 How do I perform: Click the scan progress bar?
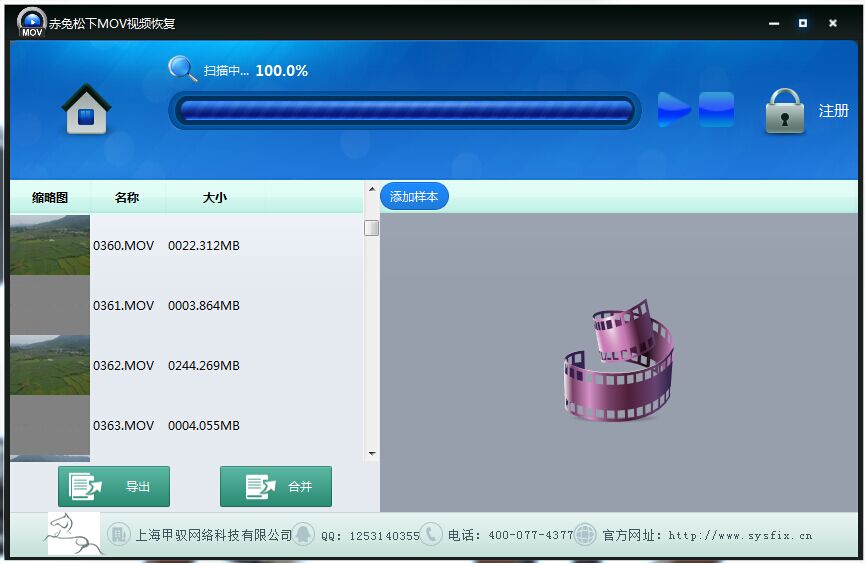tap(405, 111)
